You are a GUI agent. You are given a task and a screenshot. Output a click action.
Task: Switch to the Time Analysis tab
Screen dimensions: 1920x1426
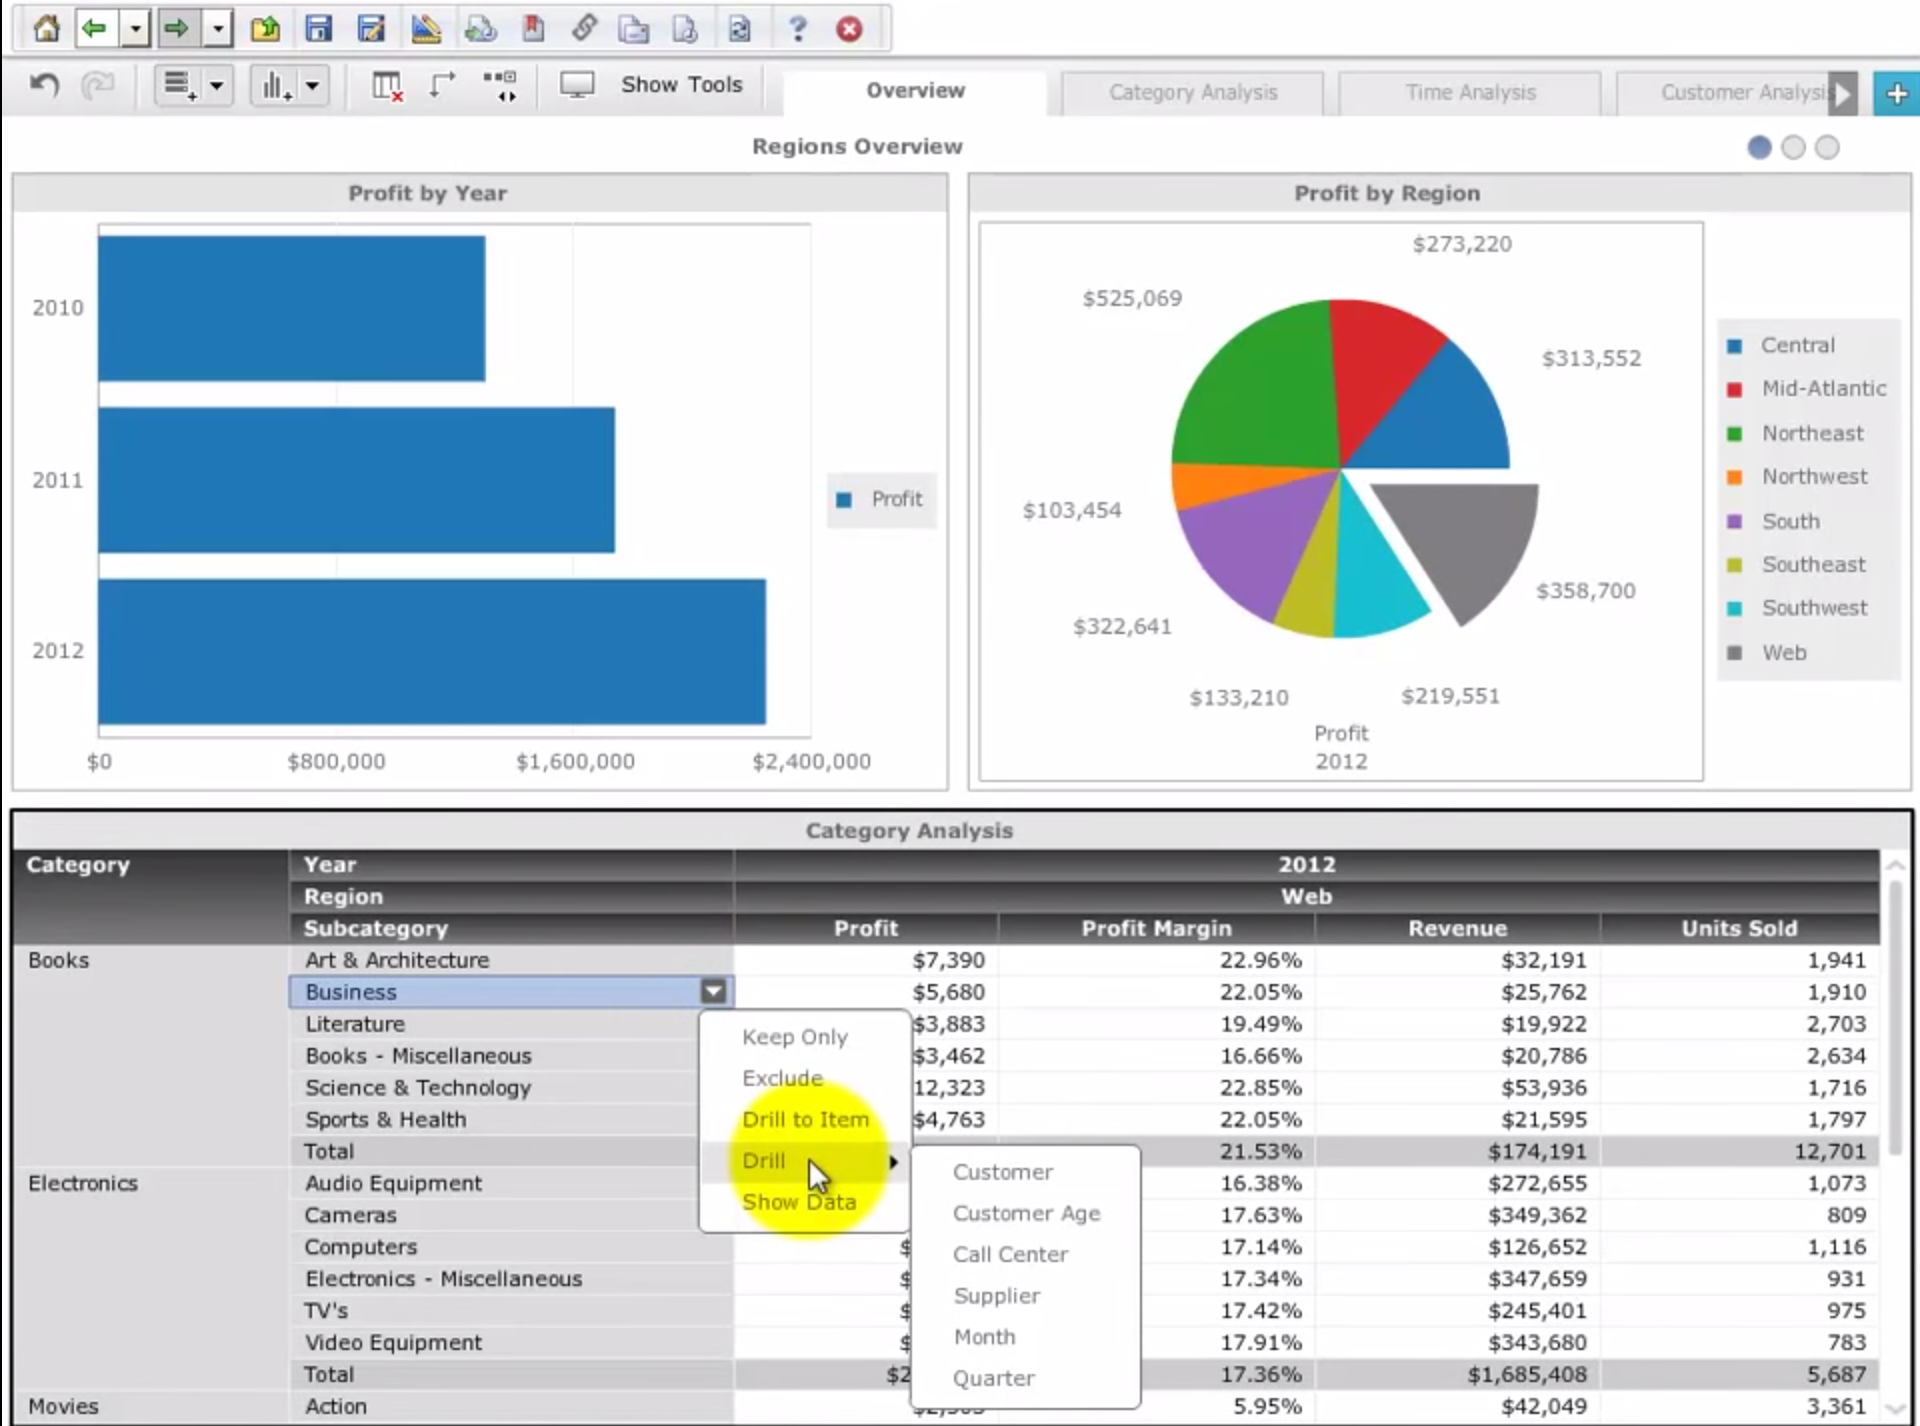click(x=1469, y=93)
